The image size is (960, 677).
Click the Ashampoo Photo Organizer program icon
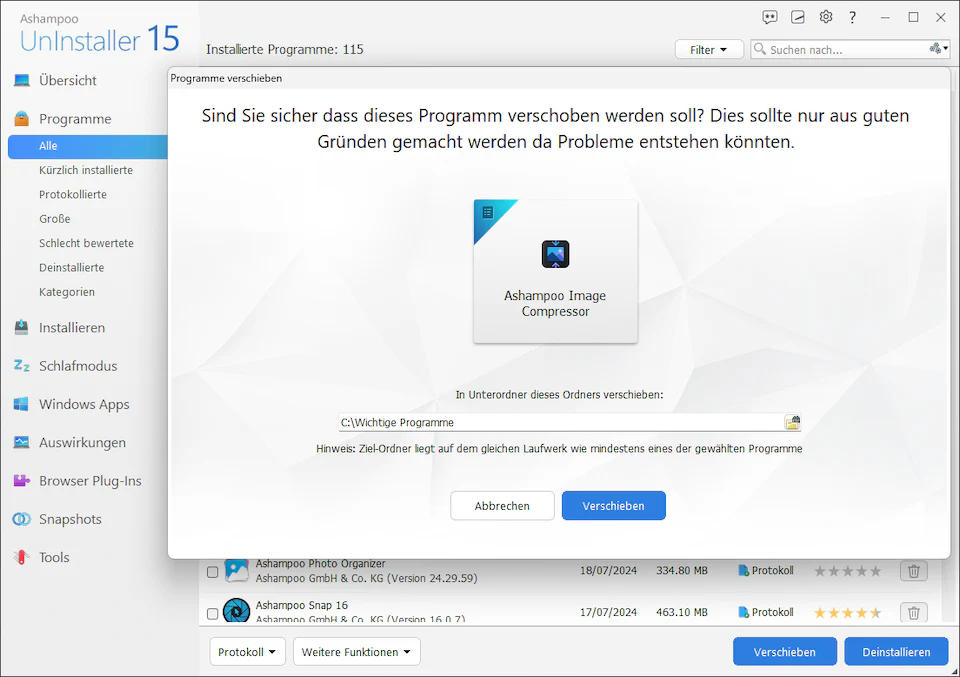click(x=236, y=570)
